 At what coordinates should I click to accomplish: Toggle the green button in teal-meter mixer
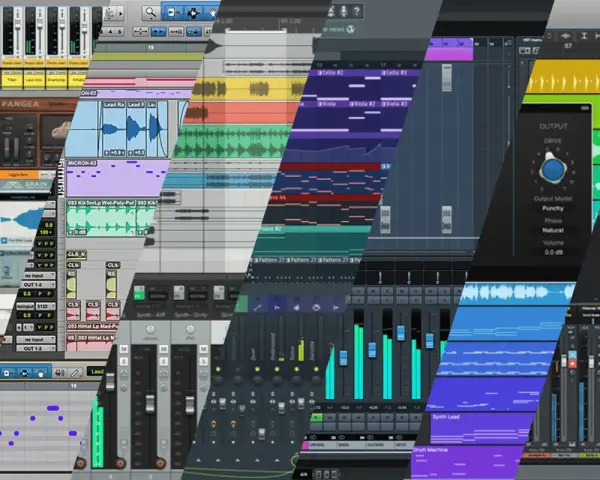tap(316, 417)
